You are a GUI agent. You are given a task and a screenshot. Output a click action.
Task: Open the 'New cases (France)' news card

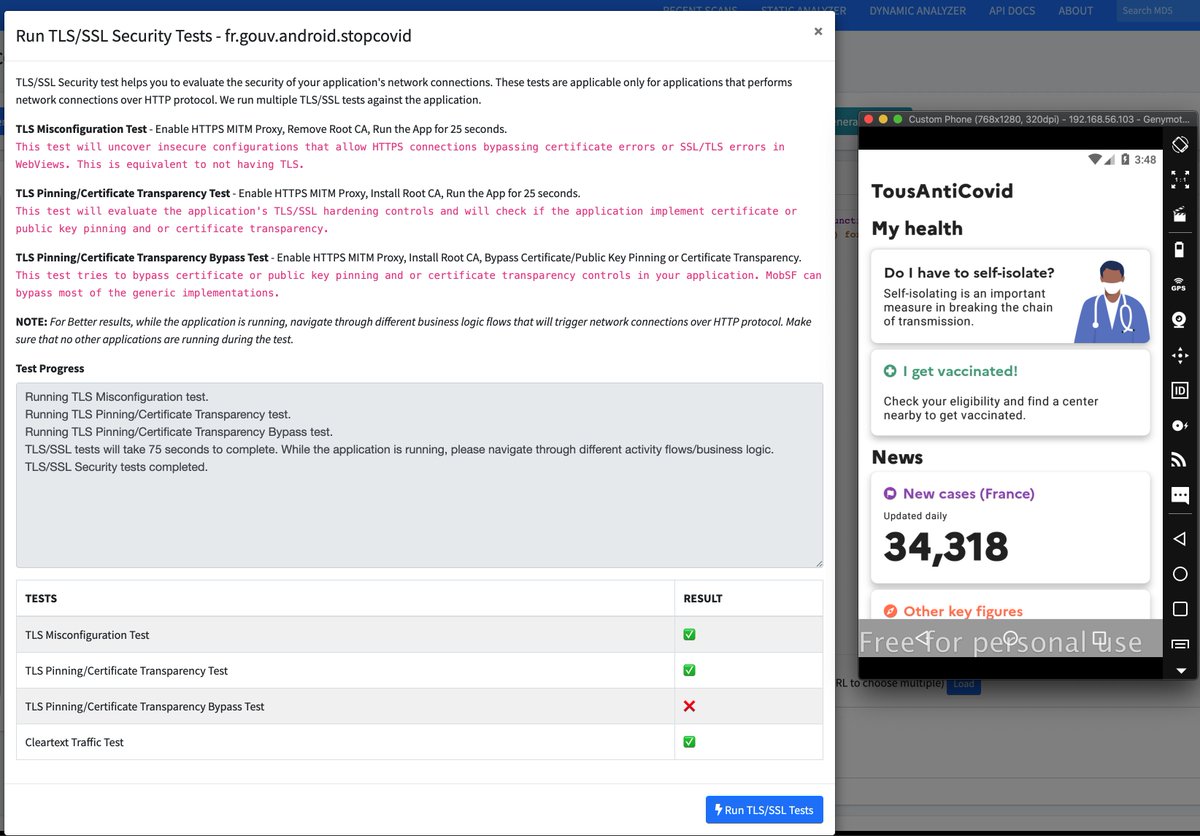[x=1010, y=528]
